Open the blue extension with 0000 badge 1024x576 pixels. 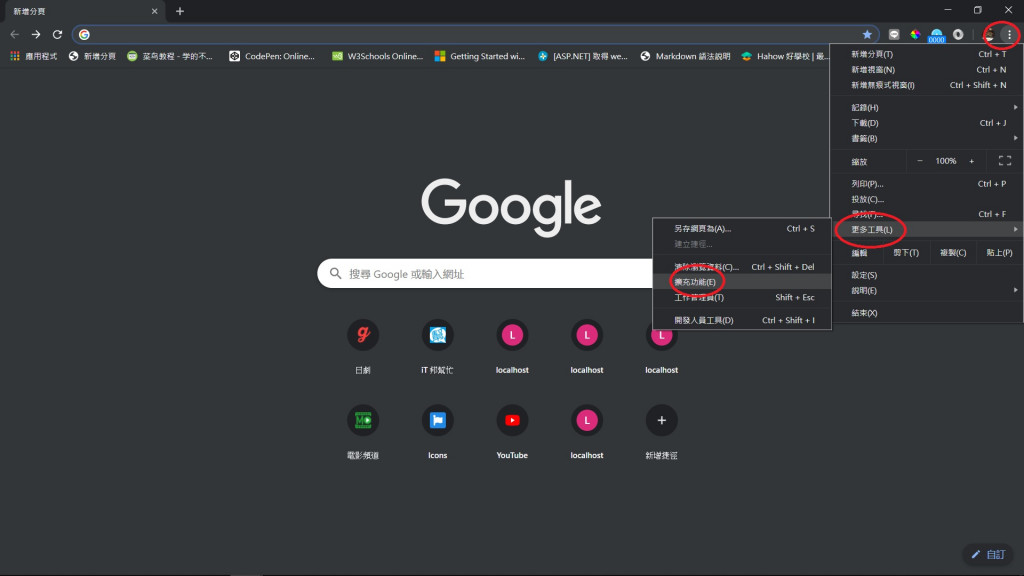click(x=936, y=35)
